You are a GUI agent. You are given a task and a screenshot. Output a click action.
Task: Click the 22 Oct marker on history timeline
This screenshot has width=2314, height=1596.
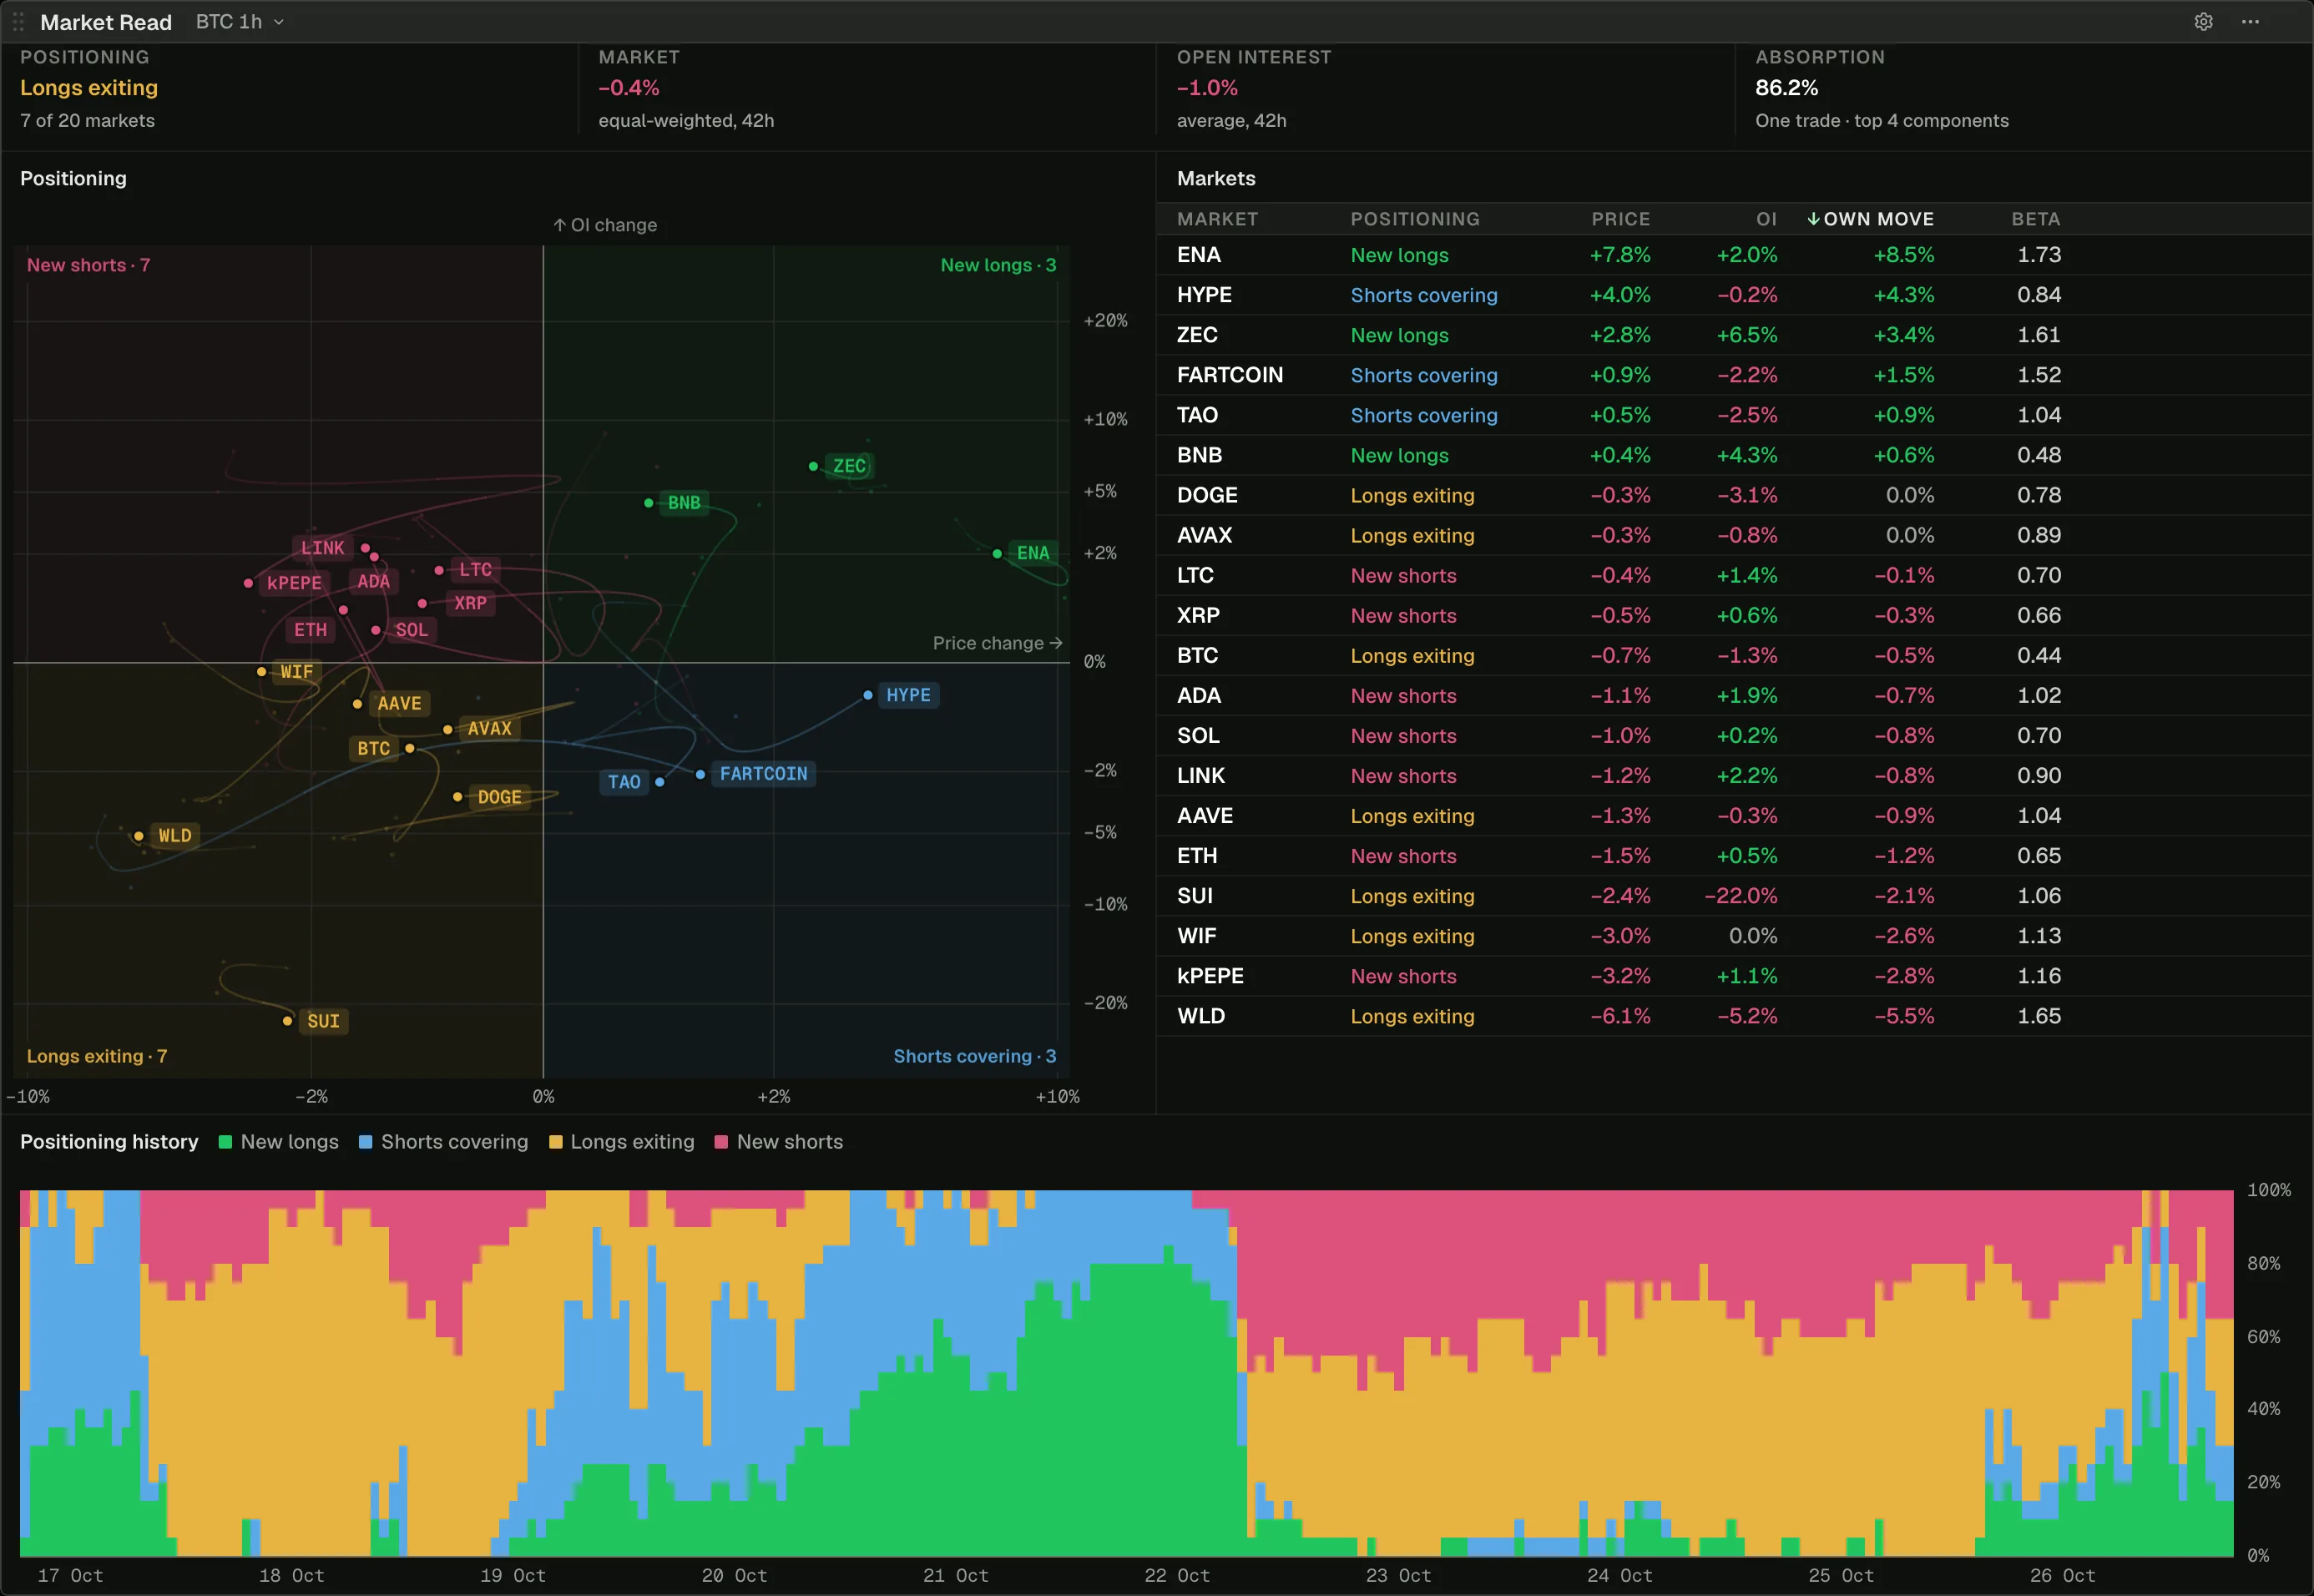1177,1575
